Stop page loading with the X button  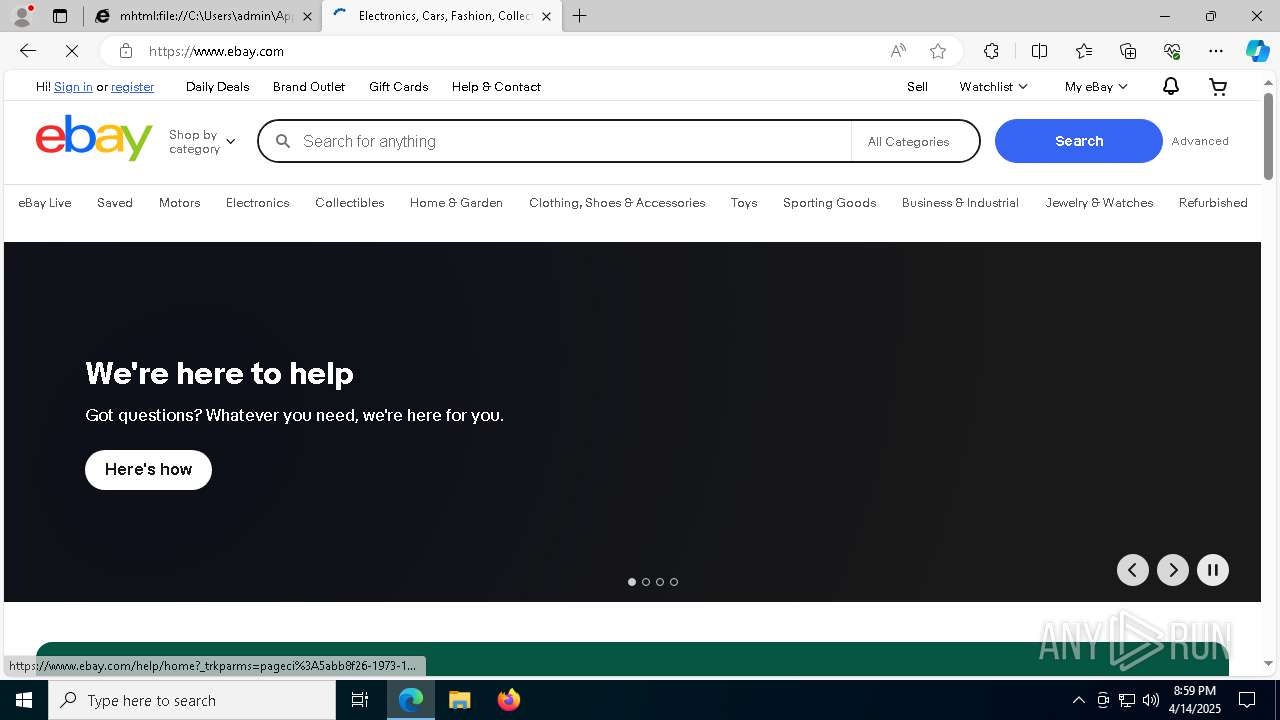pyautogui.click(x=72, y=51)
